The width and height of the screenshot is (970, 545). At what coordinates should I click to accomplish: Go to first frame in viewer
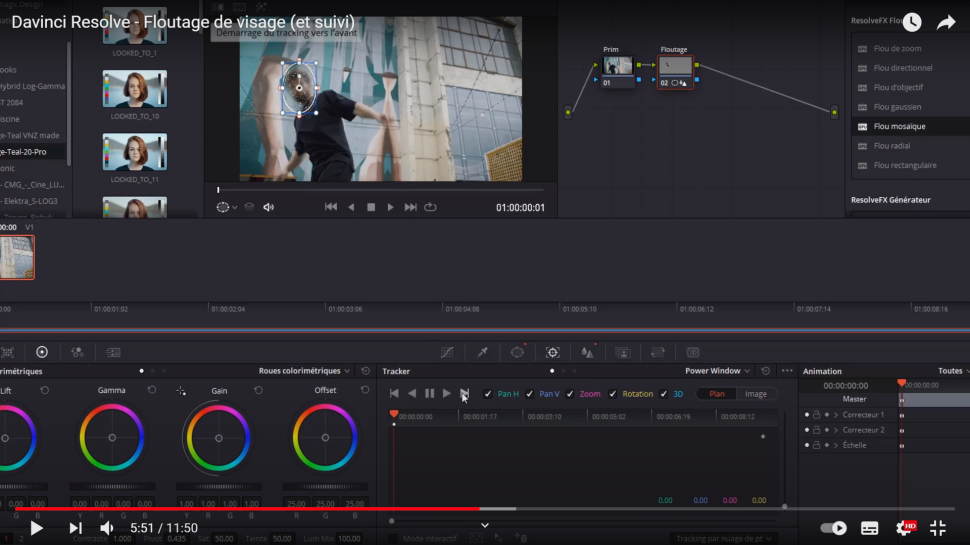pyautogui.click(x=331, y=207)
